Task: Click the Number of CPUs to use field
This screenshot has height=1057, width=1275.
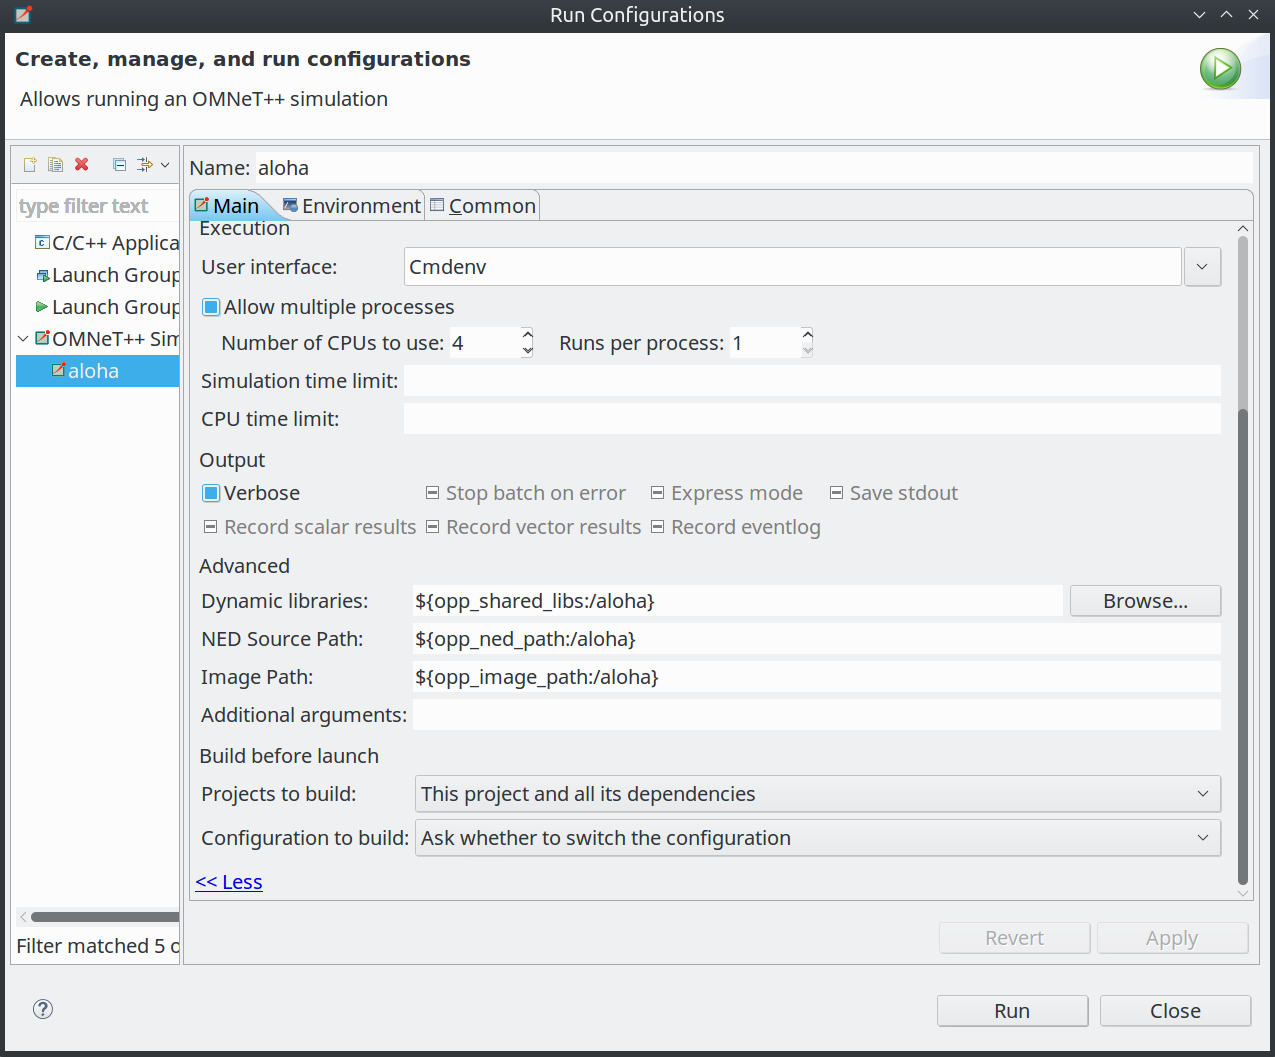Action: click(x=485, y=343)
